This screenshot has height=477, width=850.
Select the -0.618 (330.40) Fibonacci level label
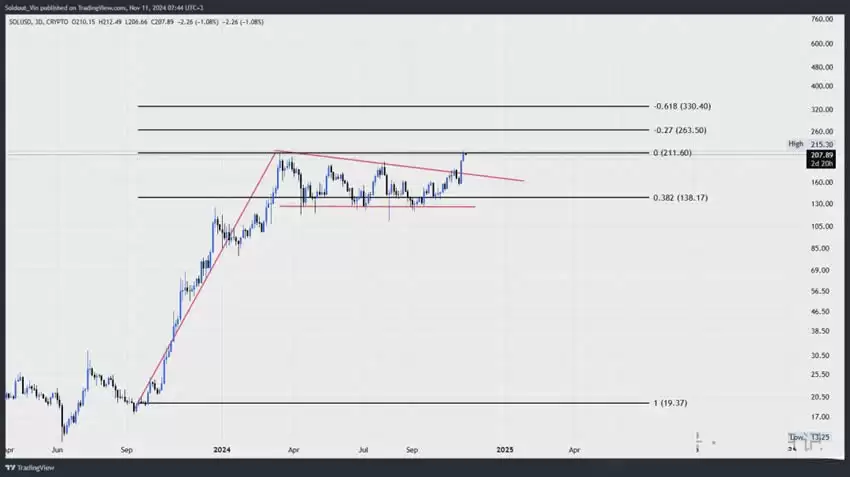point(681,106)
